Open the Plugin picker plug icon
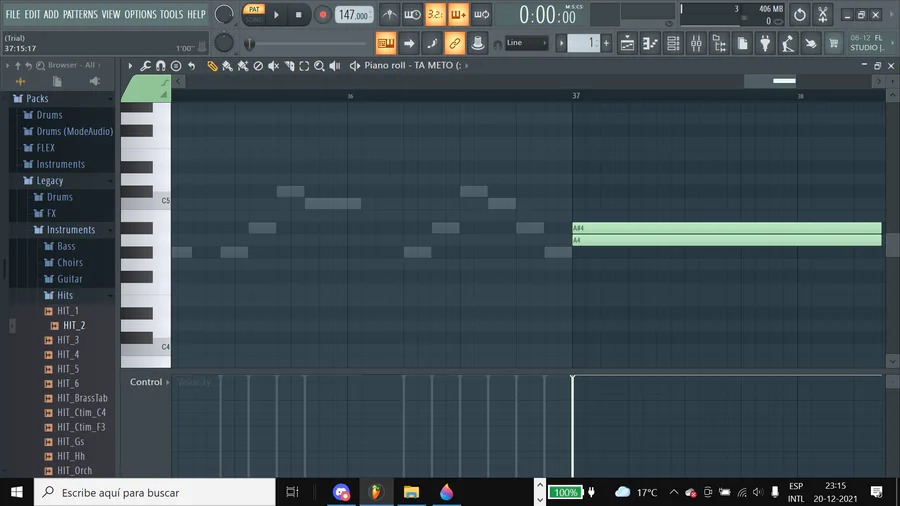 coord(765,43)
